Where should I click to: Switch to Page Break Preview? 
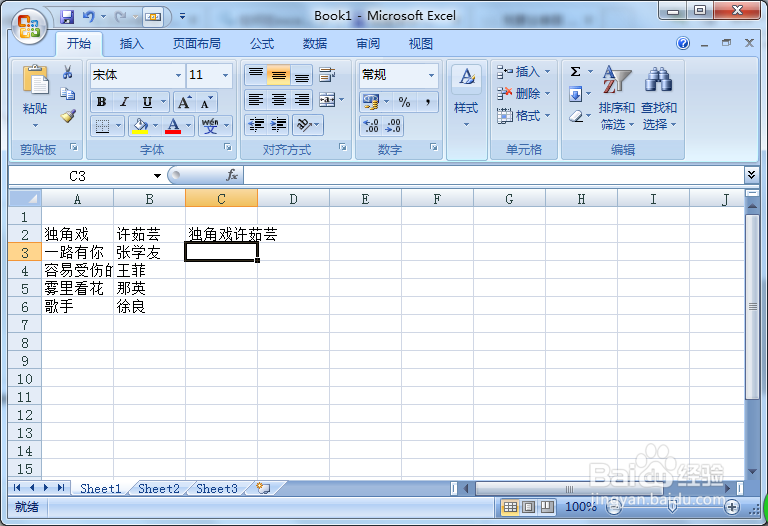pos(547,507)
